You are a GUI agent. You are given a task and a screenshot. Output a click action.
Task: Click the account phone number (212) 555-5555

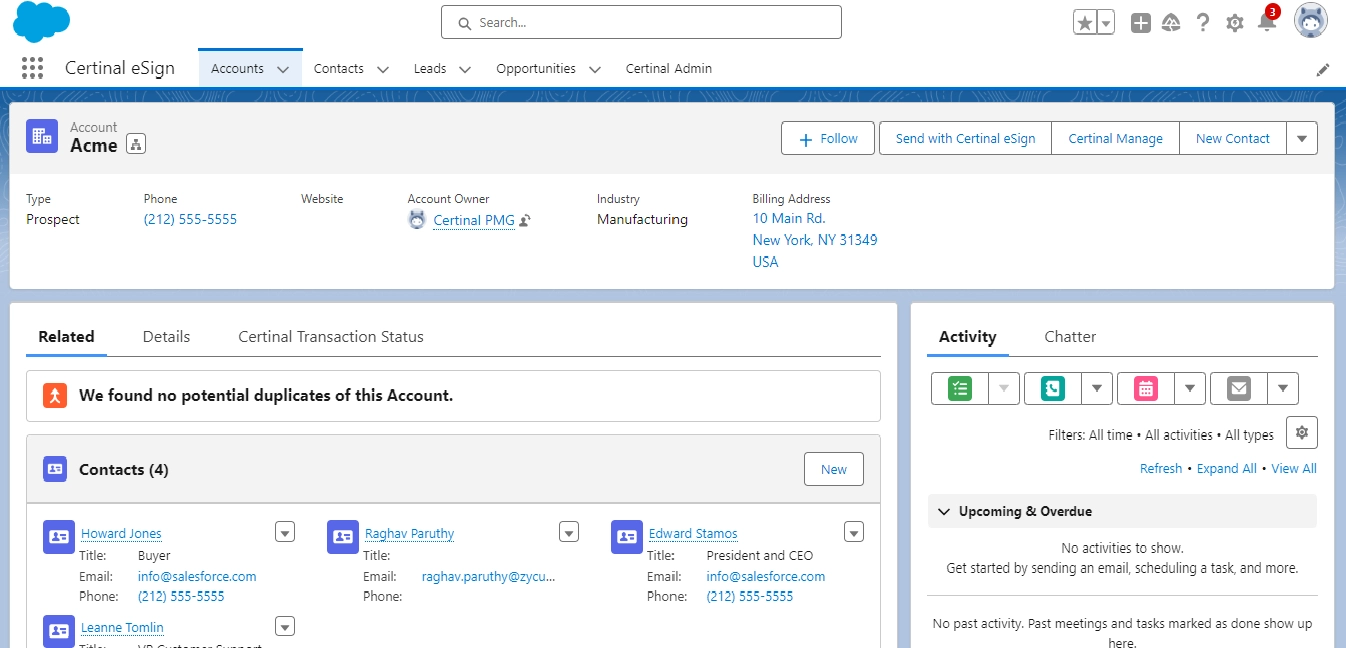tap(190, 219)
